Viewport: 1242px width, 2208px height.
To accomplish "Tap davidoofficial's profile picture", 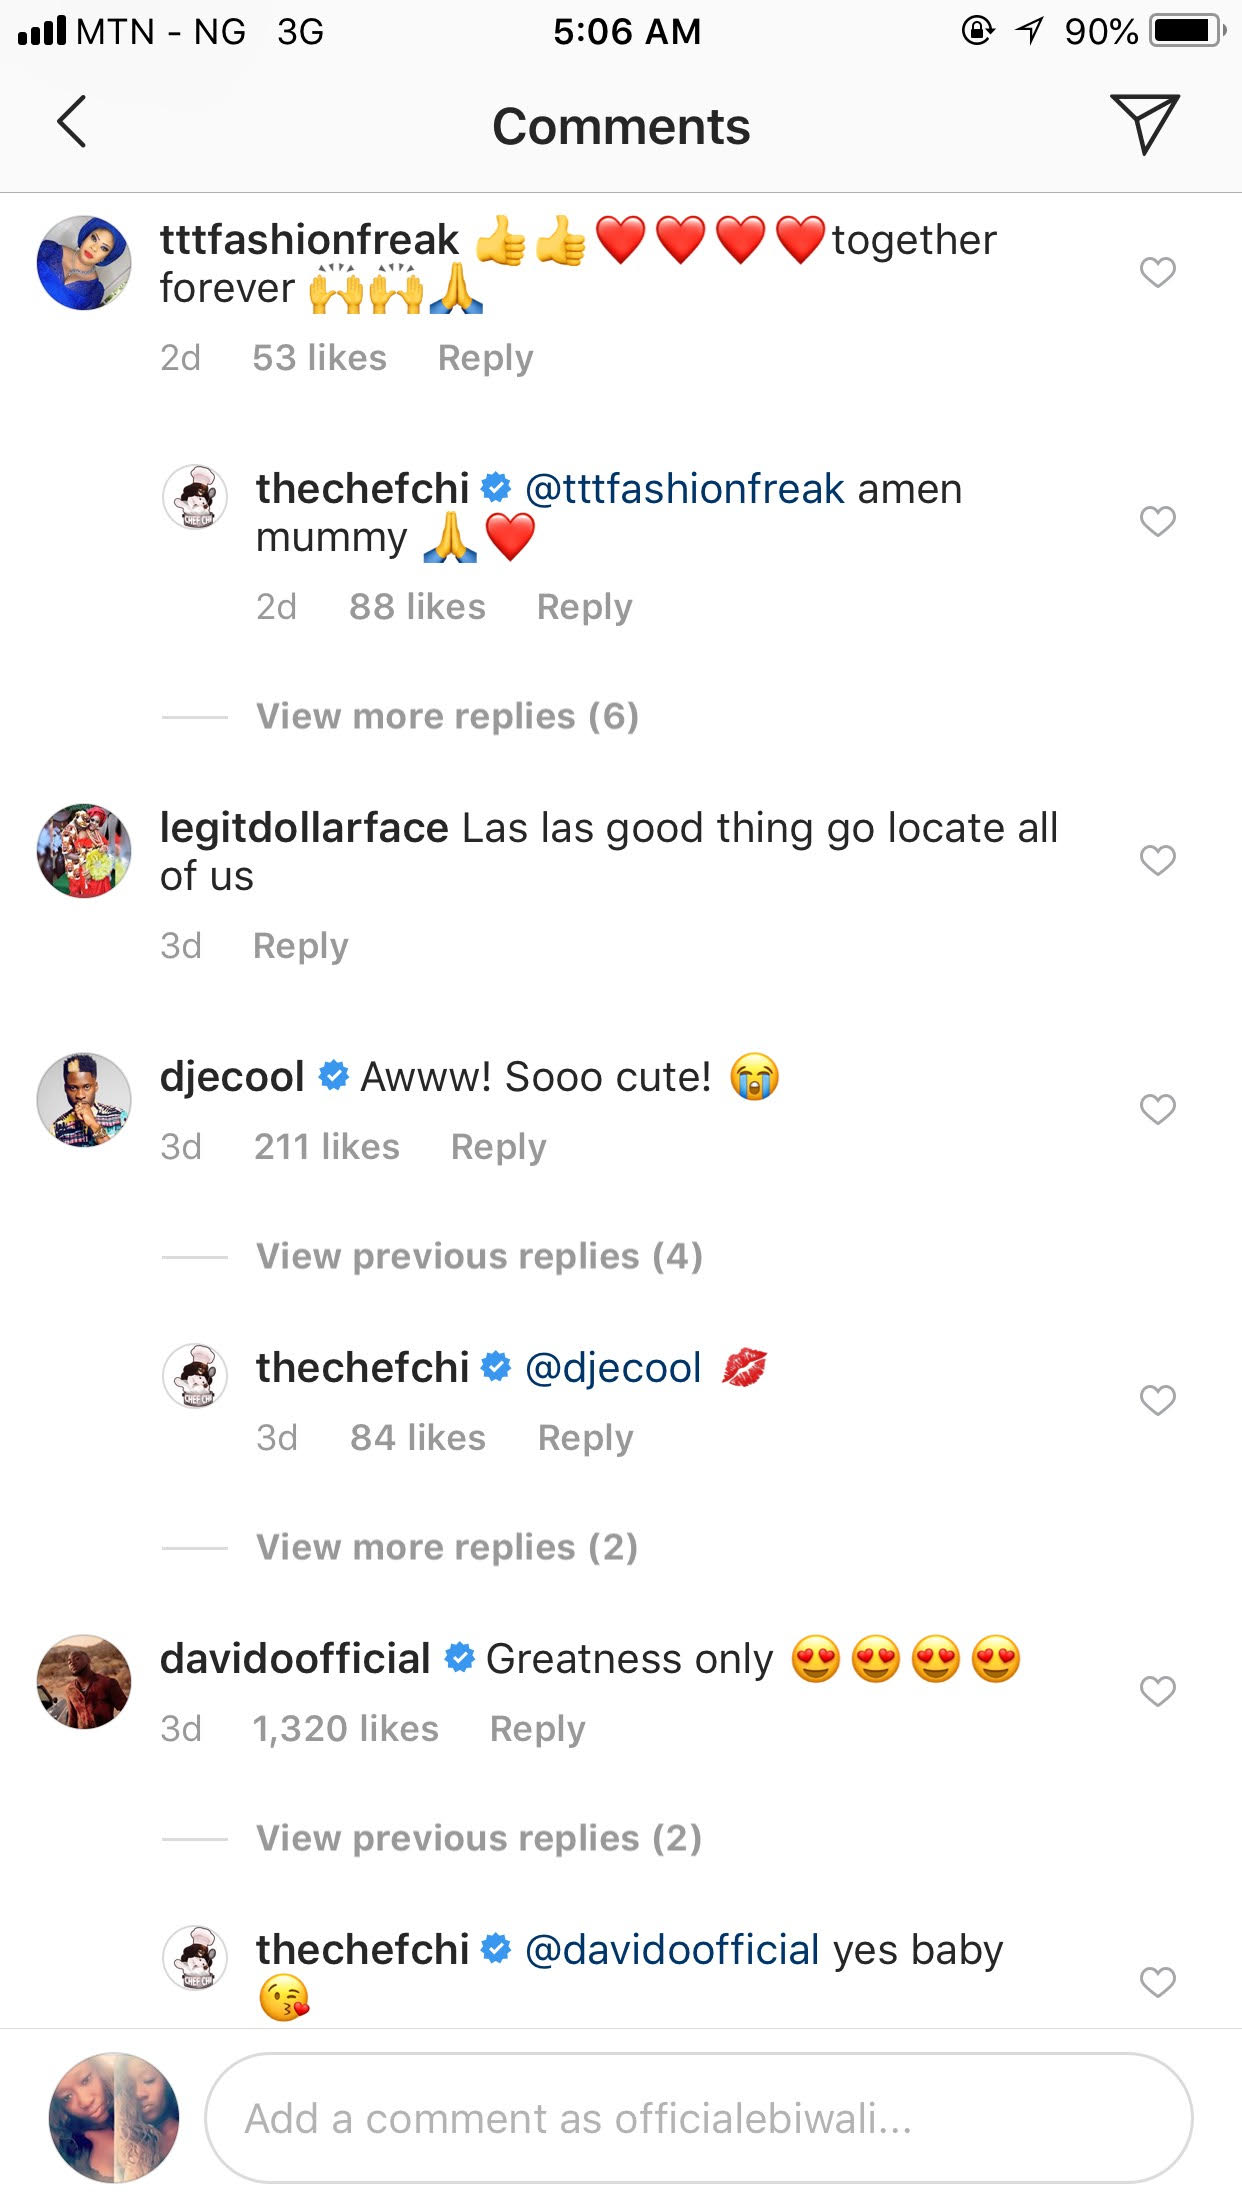I will point(84,1682).
